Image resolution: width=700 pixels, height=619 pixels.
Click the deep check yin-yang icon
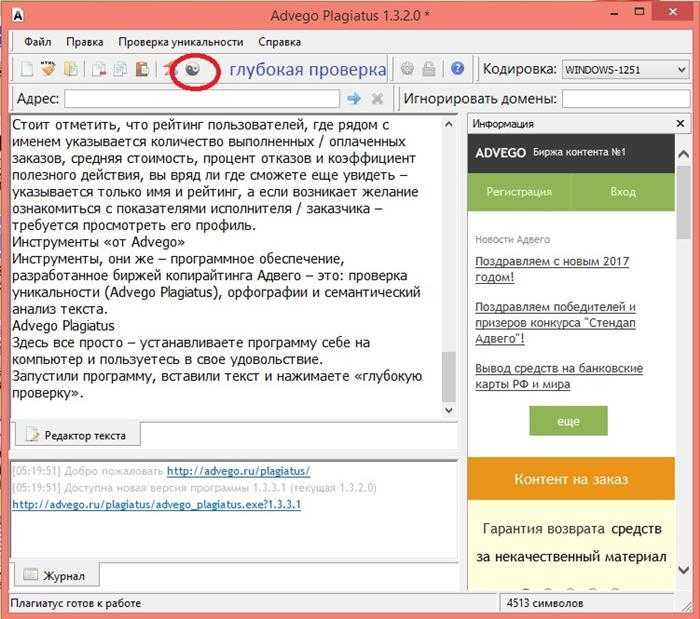point(193,69)
